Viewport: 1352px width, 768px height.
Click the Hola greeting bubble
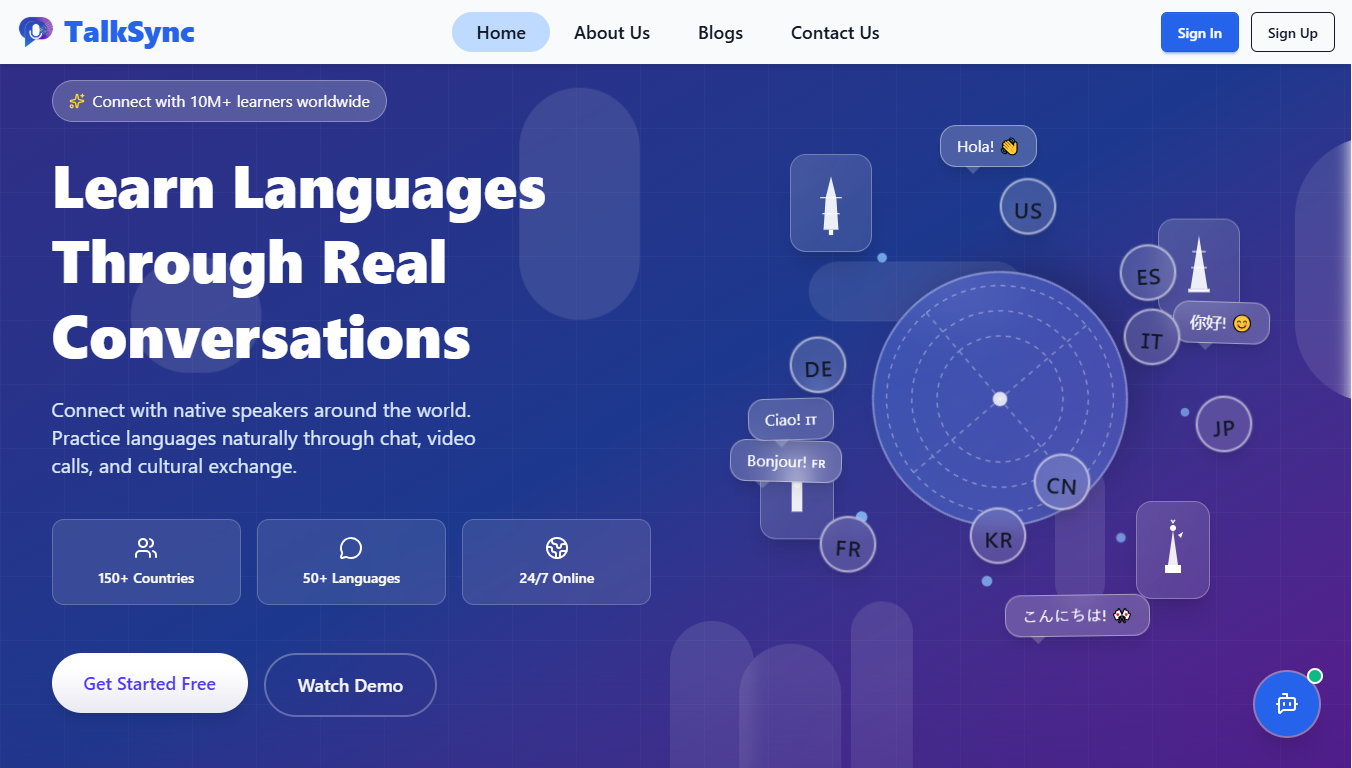(x=987, y=145)
